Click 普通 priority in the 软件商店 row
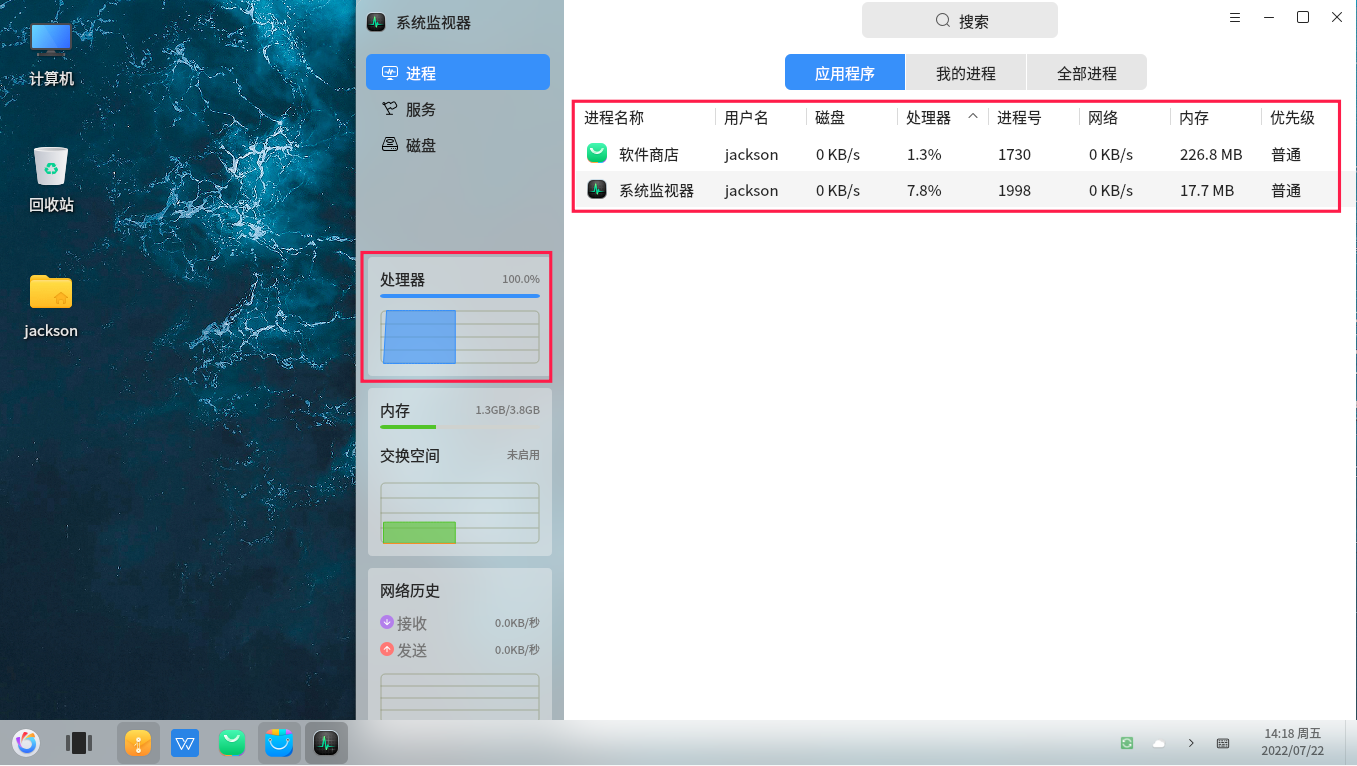1357x766 pixels. coord(1286,154)
